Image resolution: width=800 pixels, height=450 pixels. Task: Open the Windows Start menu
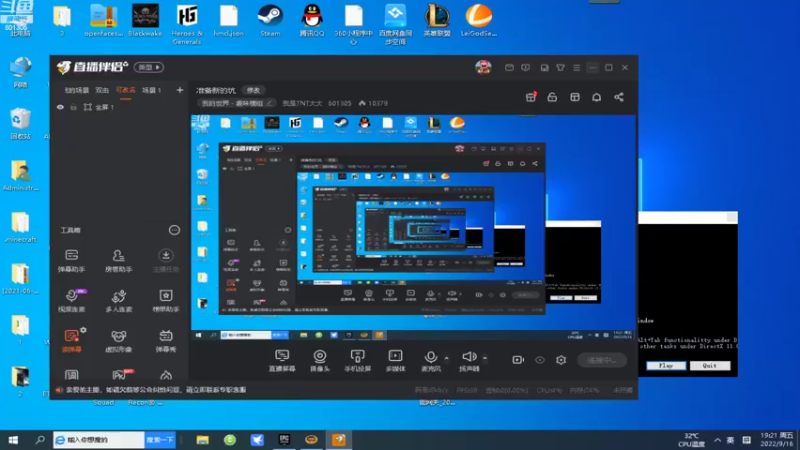[13, 440]
